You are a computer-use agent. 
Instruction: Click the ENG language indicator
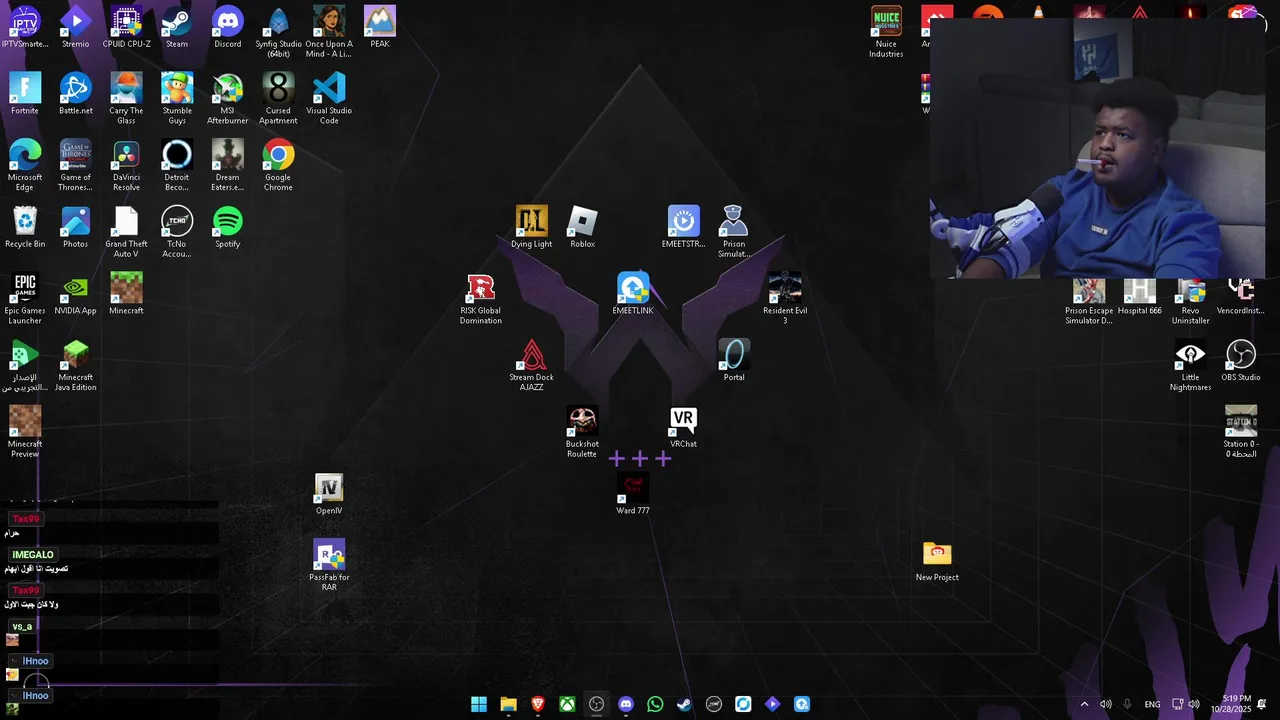tap(1152, 704)
